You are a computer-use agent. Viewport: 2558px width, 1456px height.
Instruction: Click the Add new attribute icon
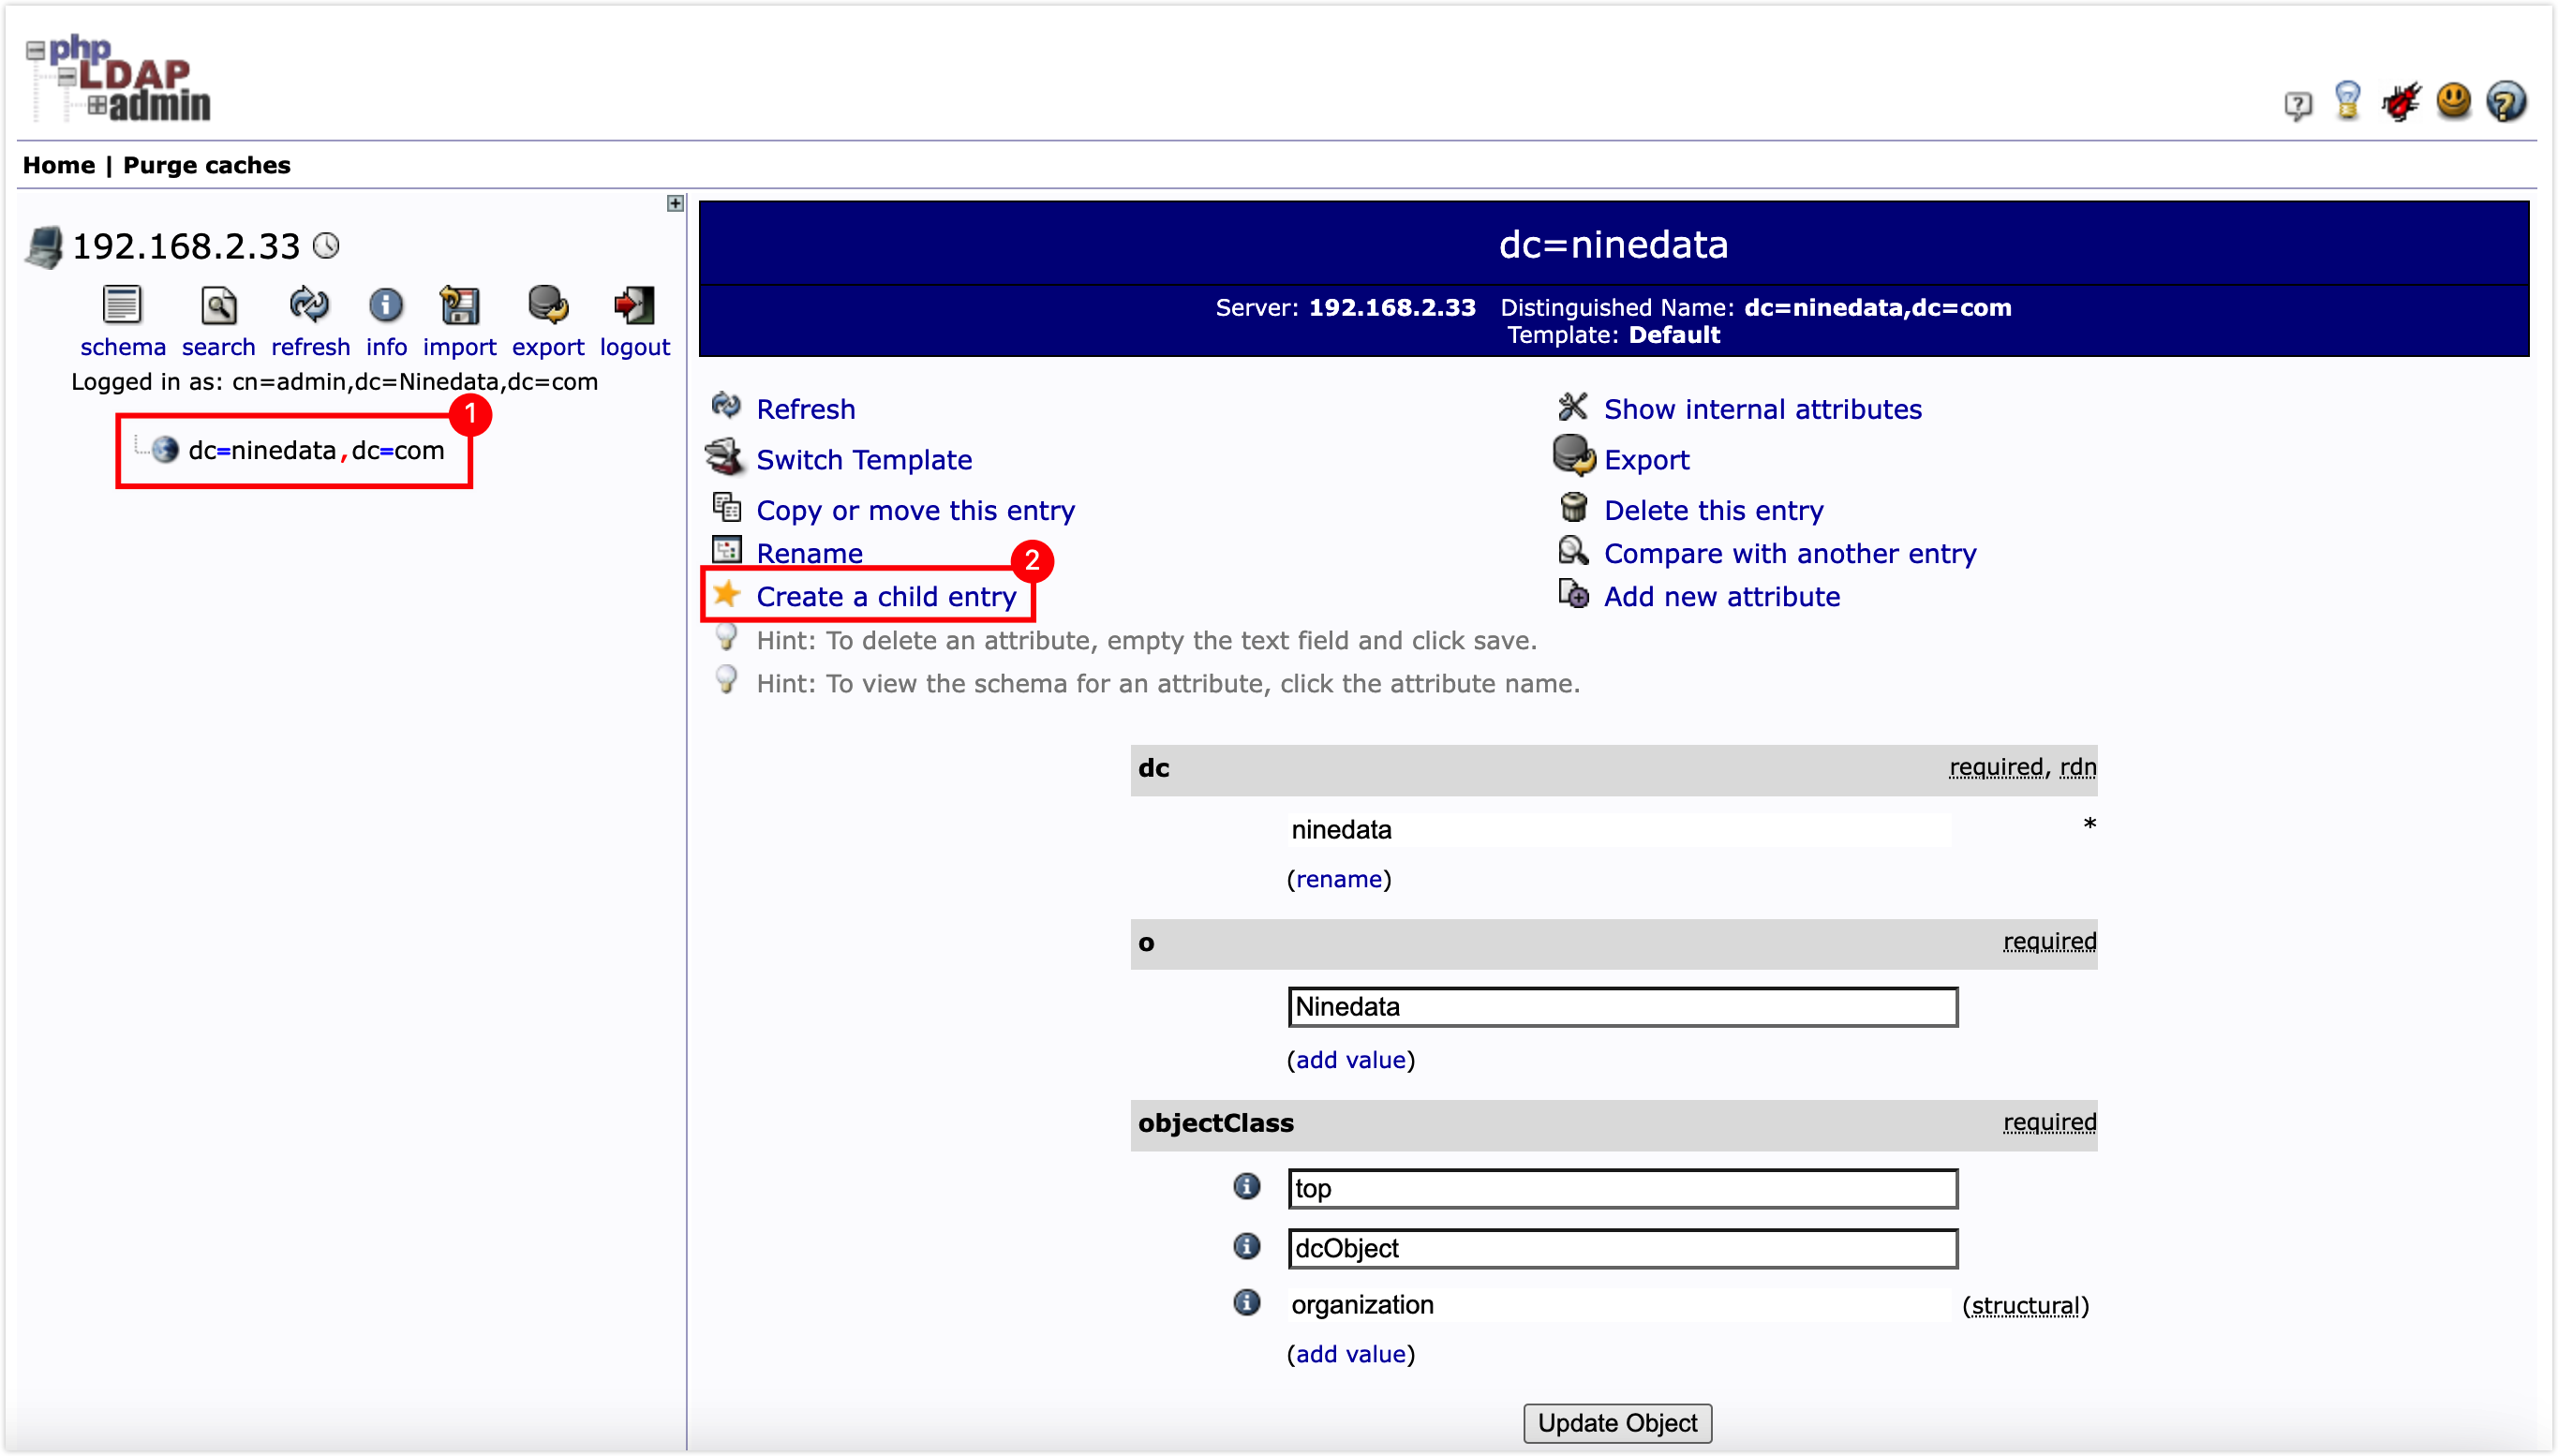[x=1573, y=594]
